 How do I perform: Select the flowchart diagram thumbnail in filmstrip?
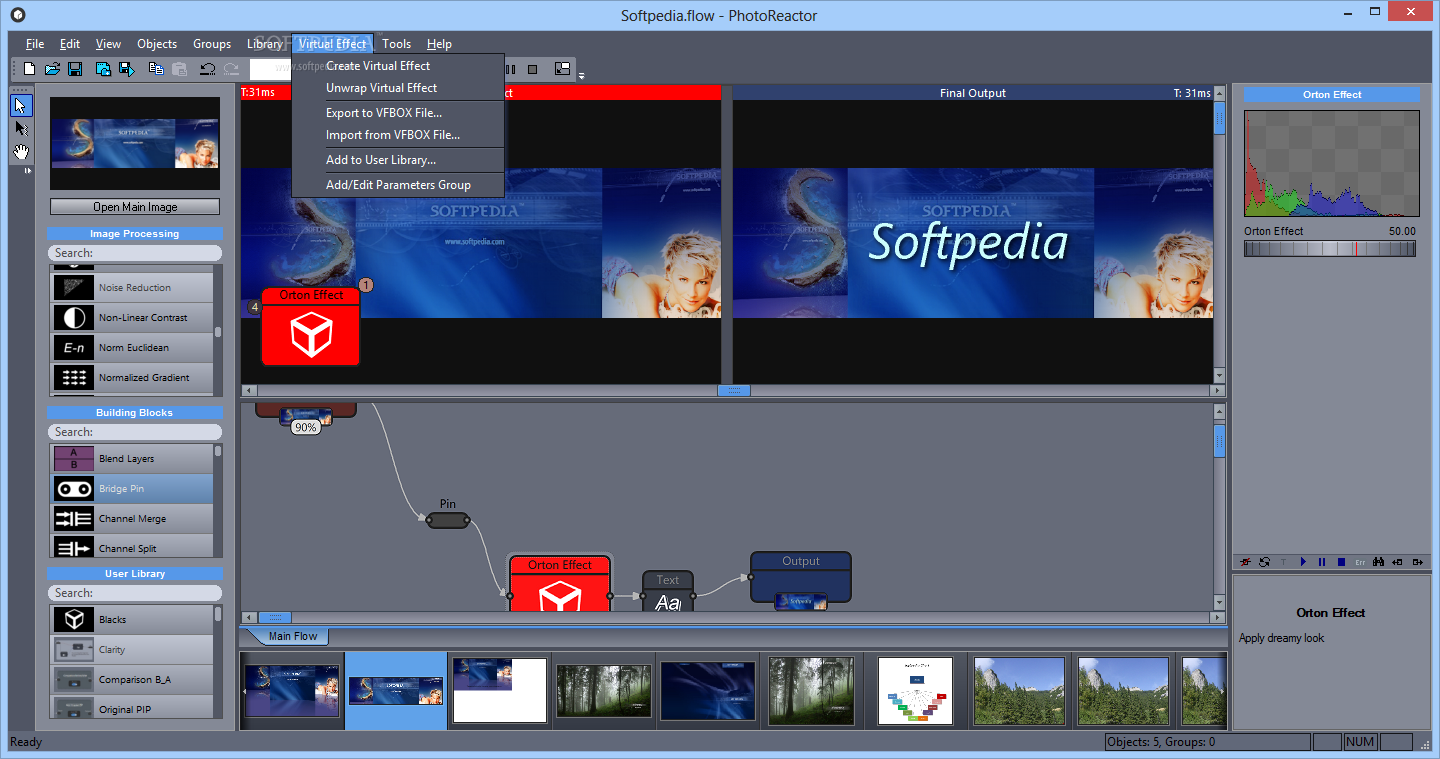(x=915, y=690)
